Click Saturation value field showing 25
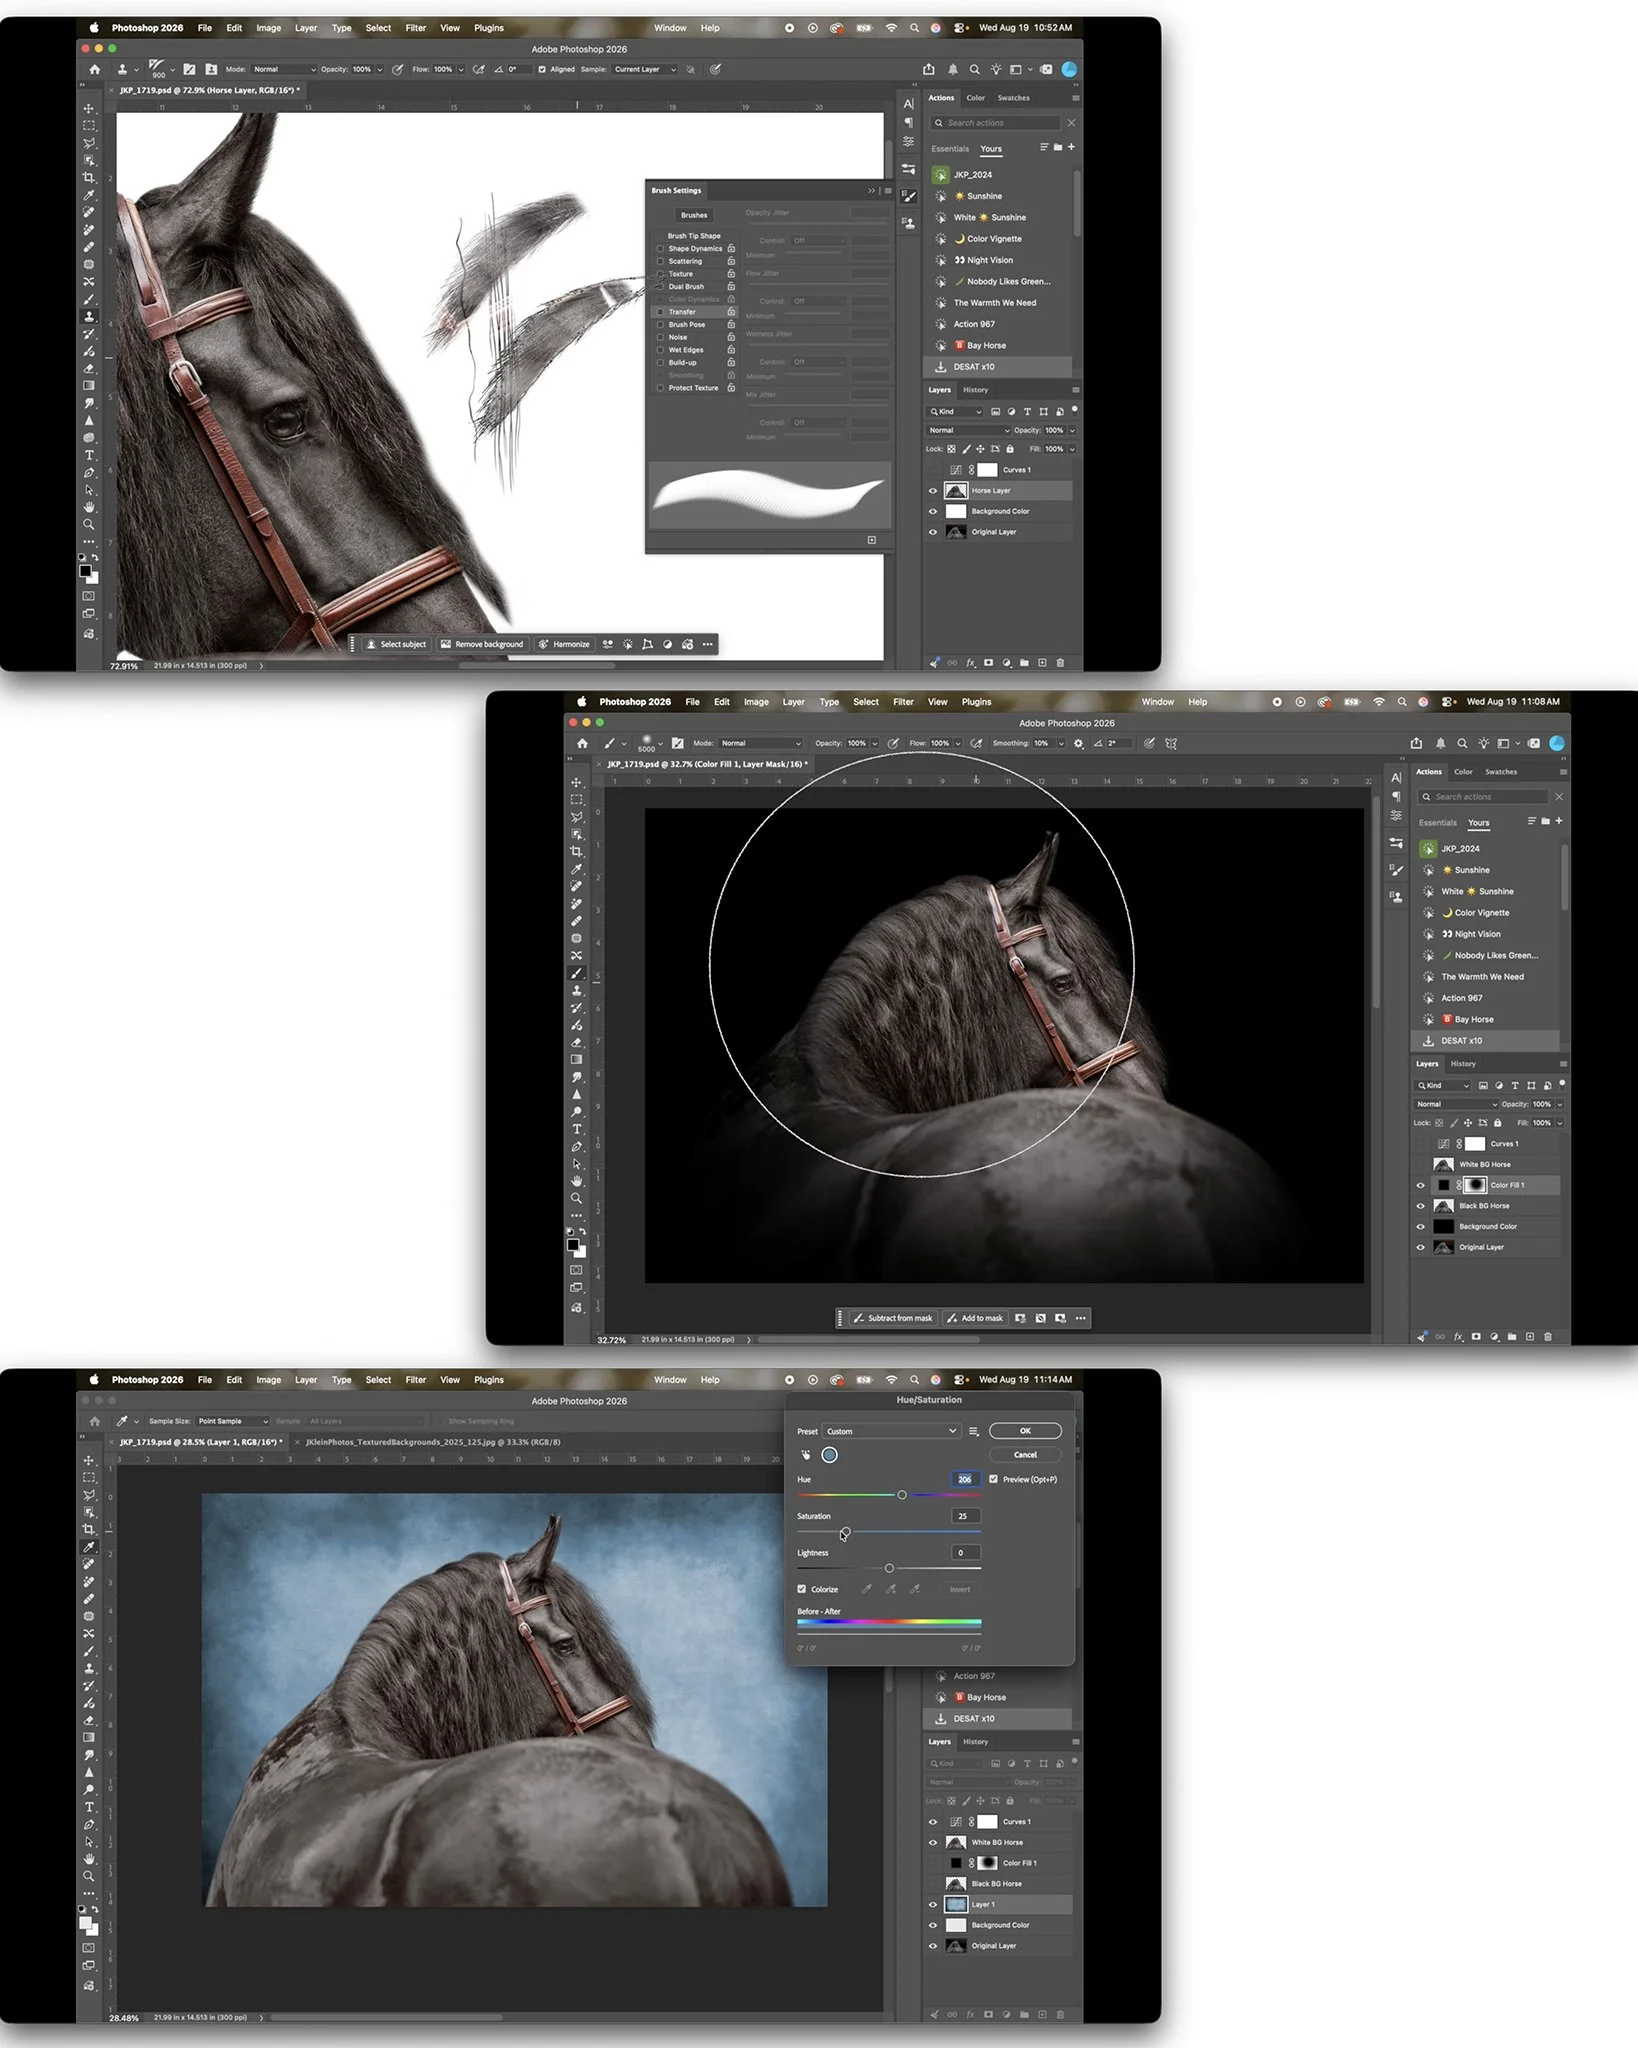 [965, 1516]
